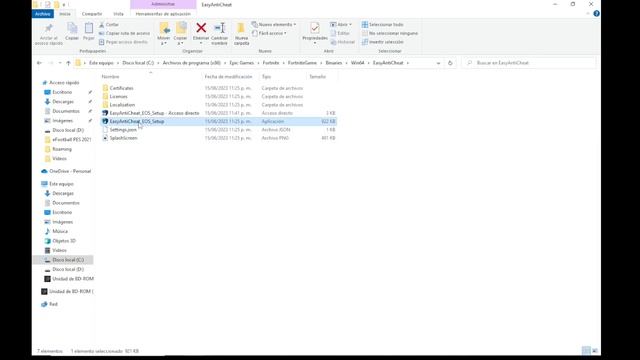Switch to large icons view in status bar
The width and height of the screenshot is (640, 360).
[595, 351]
